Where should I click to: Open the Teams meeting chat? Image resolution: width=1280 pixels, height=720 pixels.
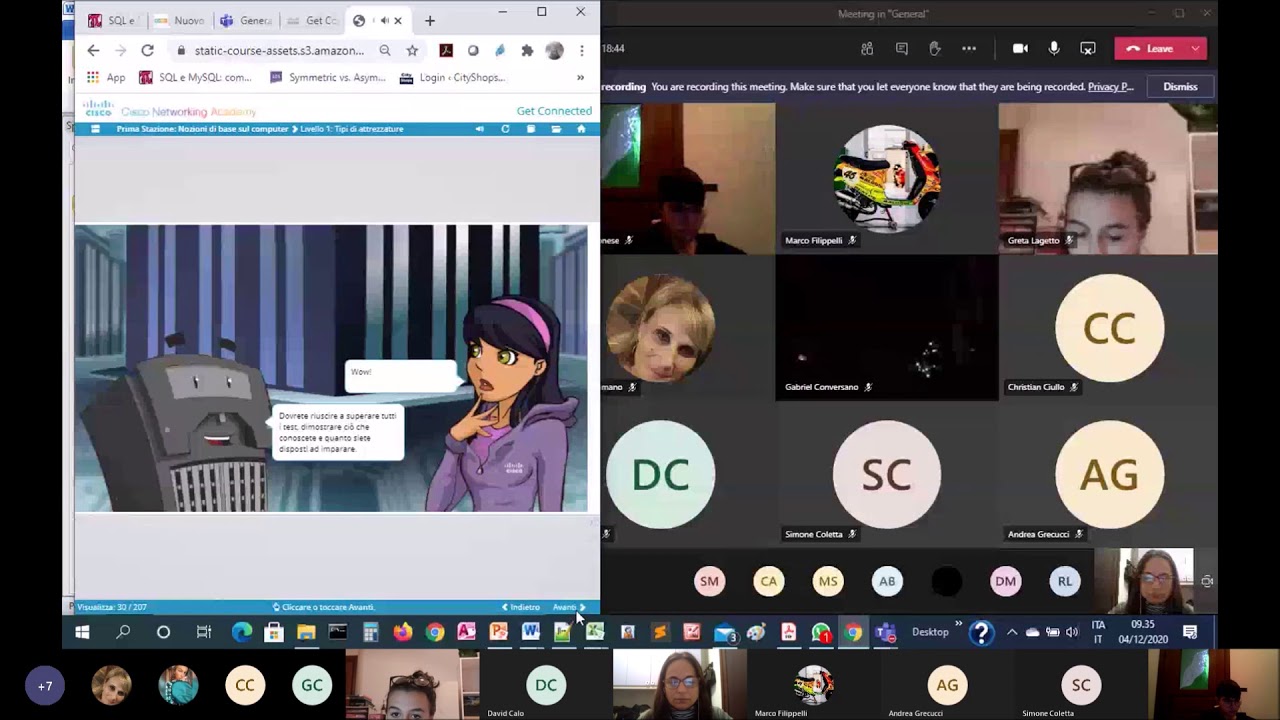[901, 48]
